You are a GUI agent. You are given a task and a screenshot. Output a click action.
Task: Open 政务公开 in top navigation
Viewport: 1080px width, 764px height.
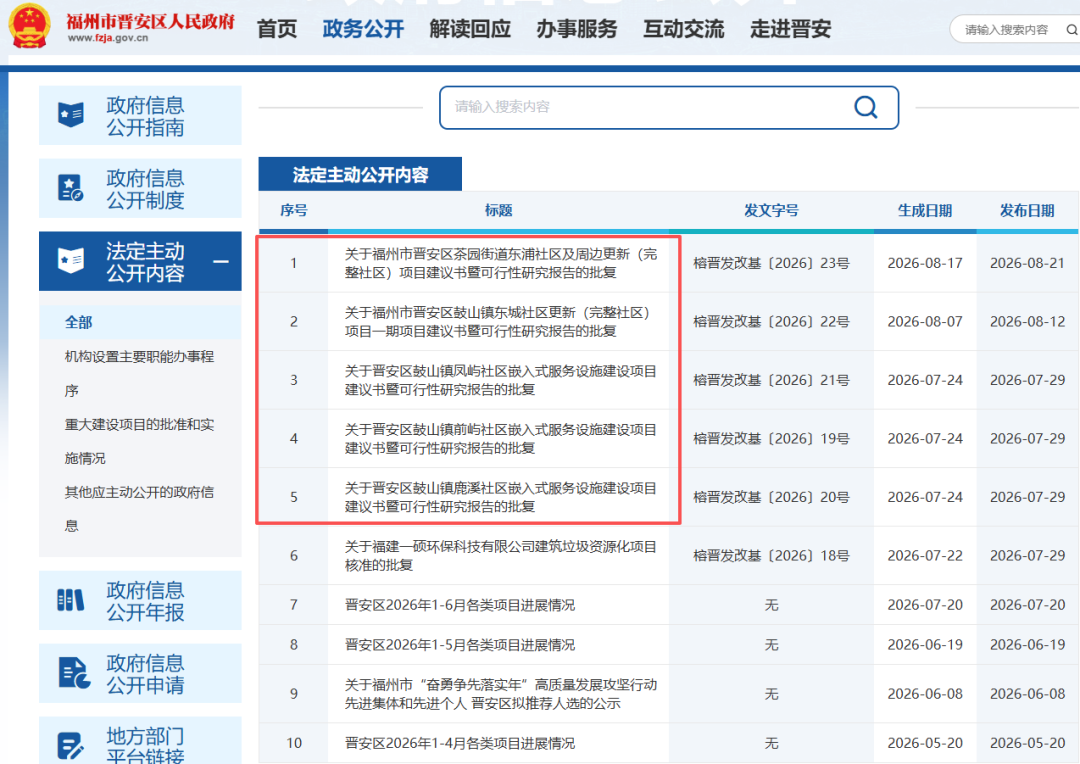tap(363, 29)
